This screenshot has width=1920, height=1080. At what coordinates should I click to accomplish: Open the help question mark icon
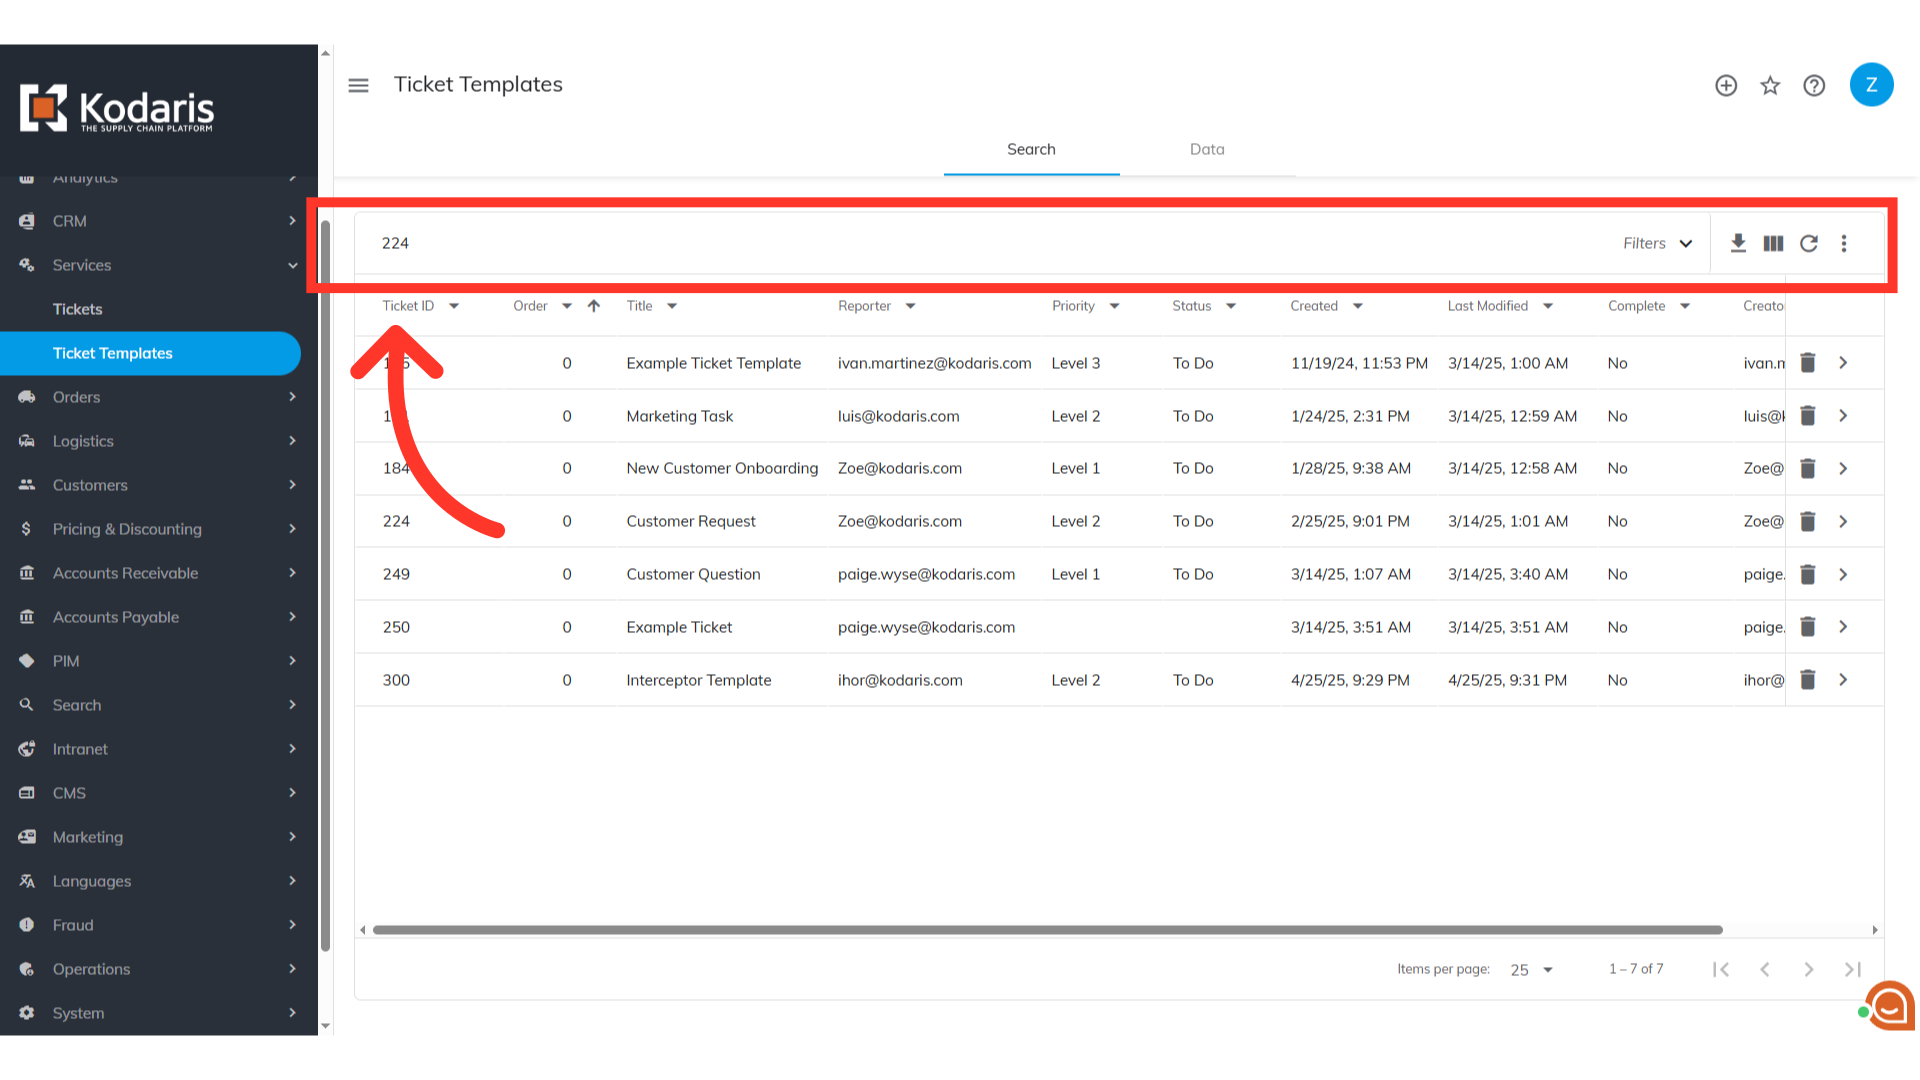tap(1814, 85)
